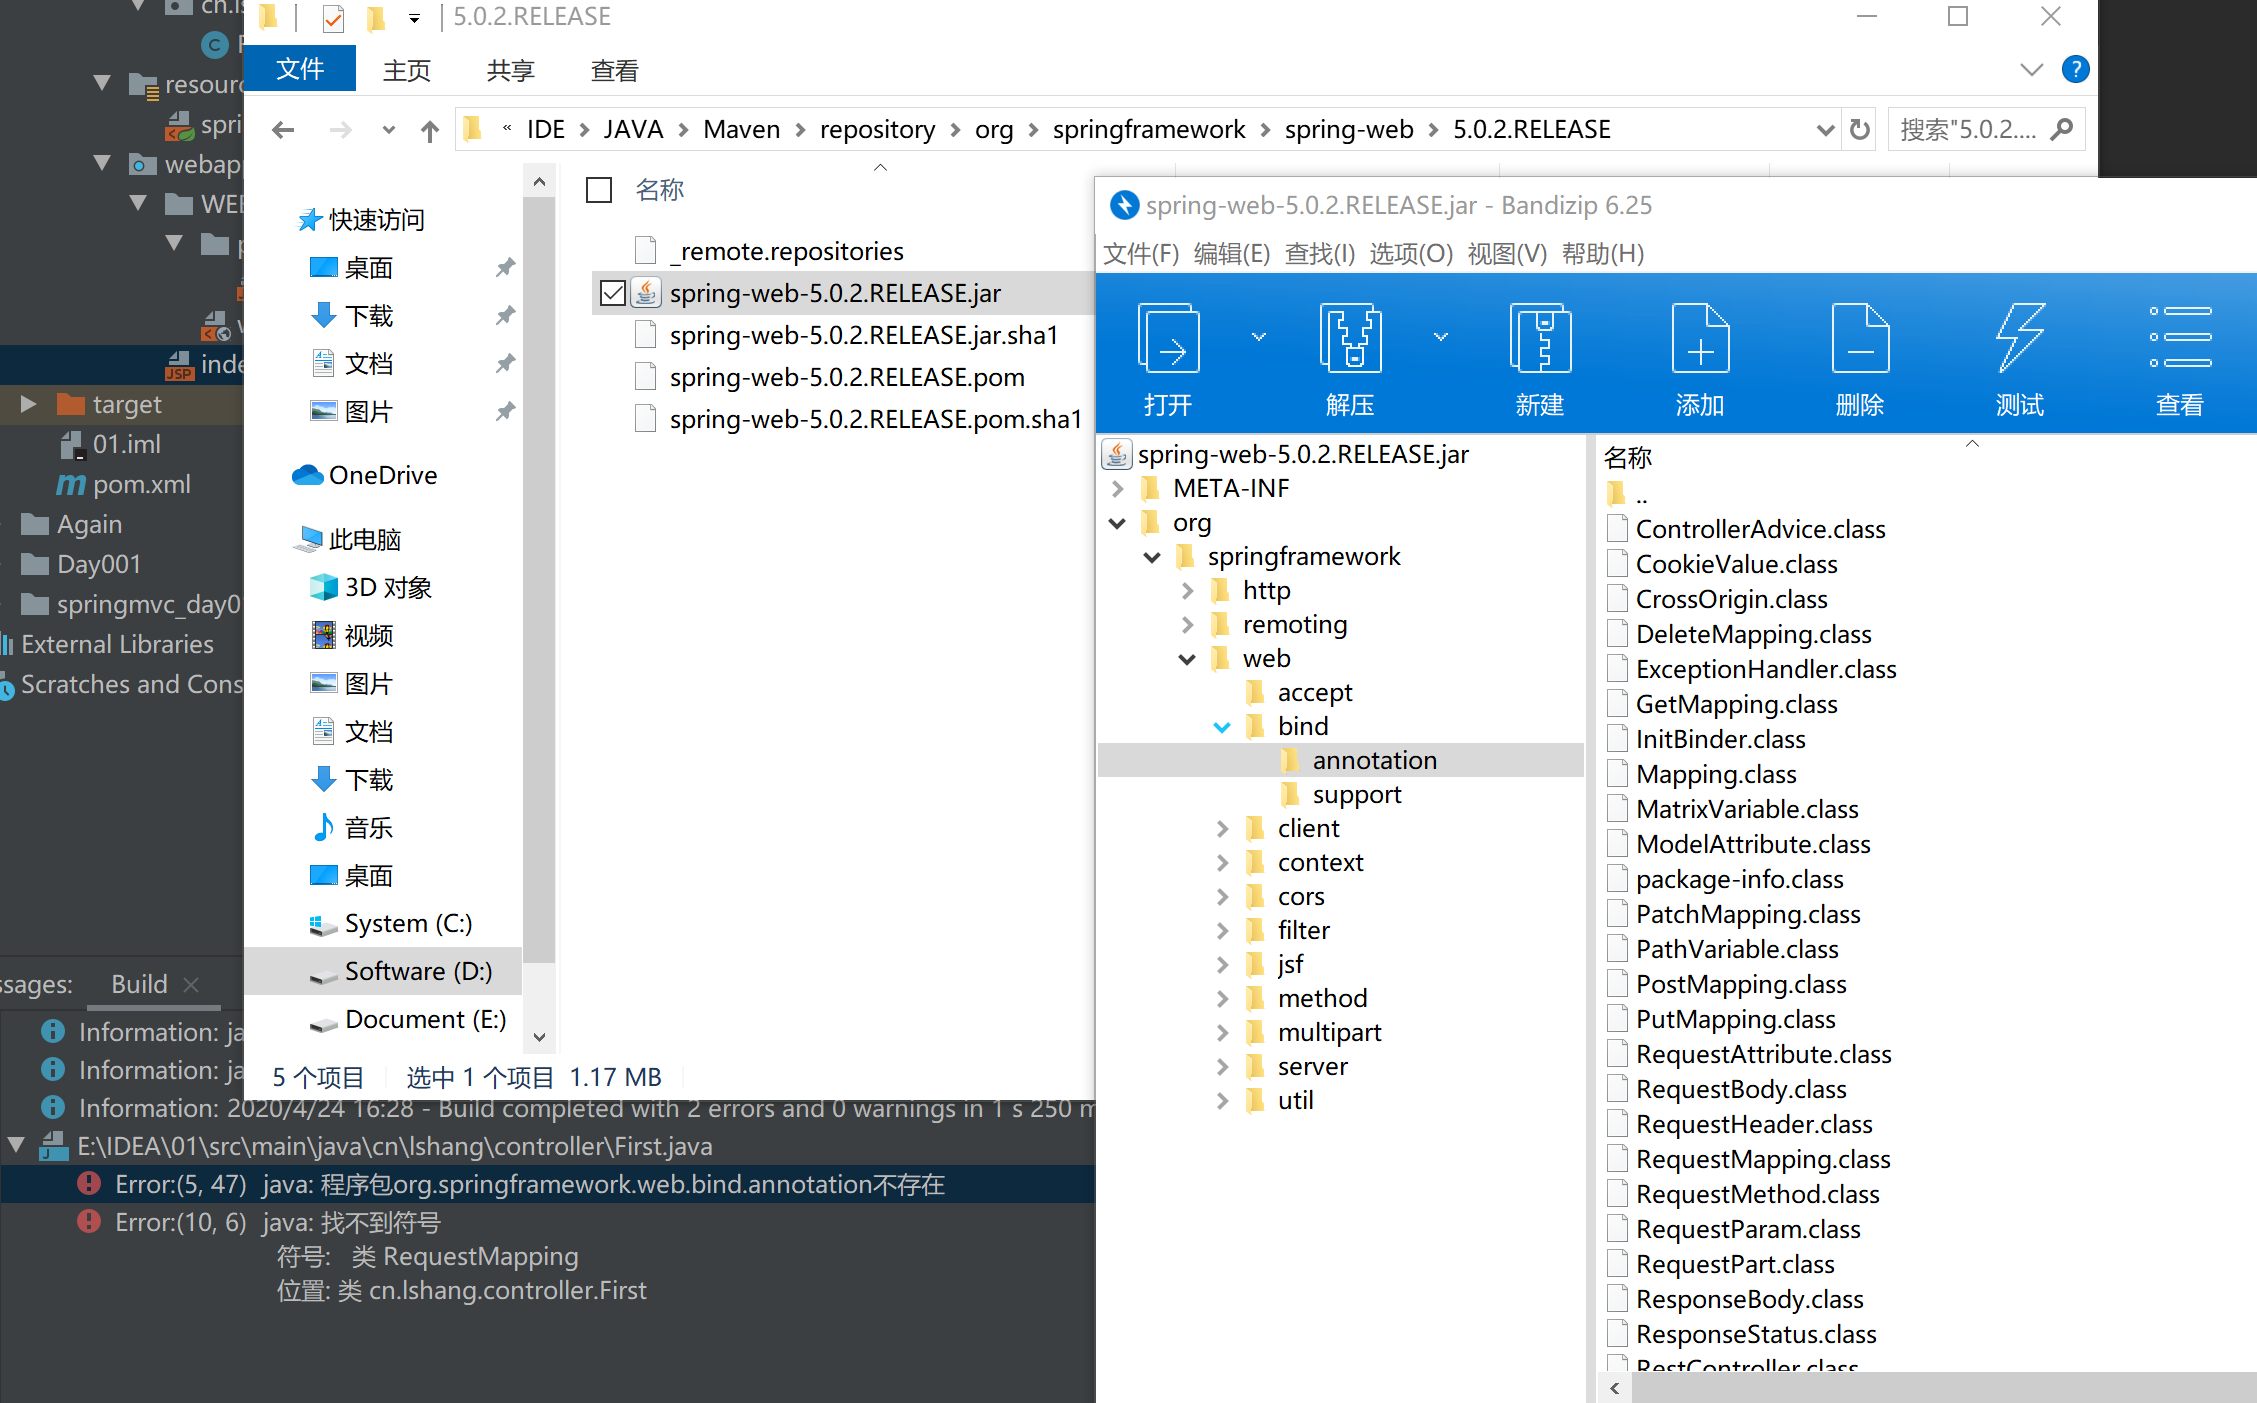Click the Bandizip Extract (解压) toolbar icon
The image size is (2257, 1403).
pos(1350,340)
